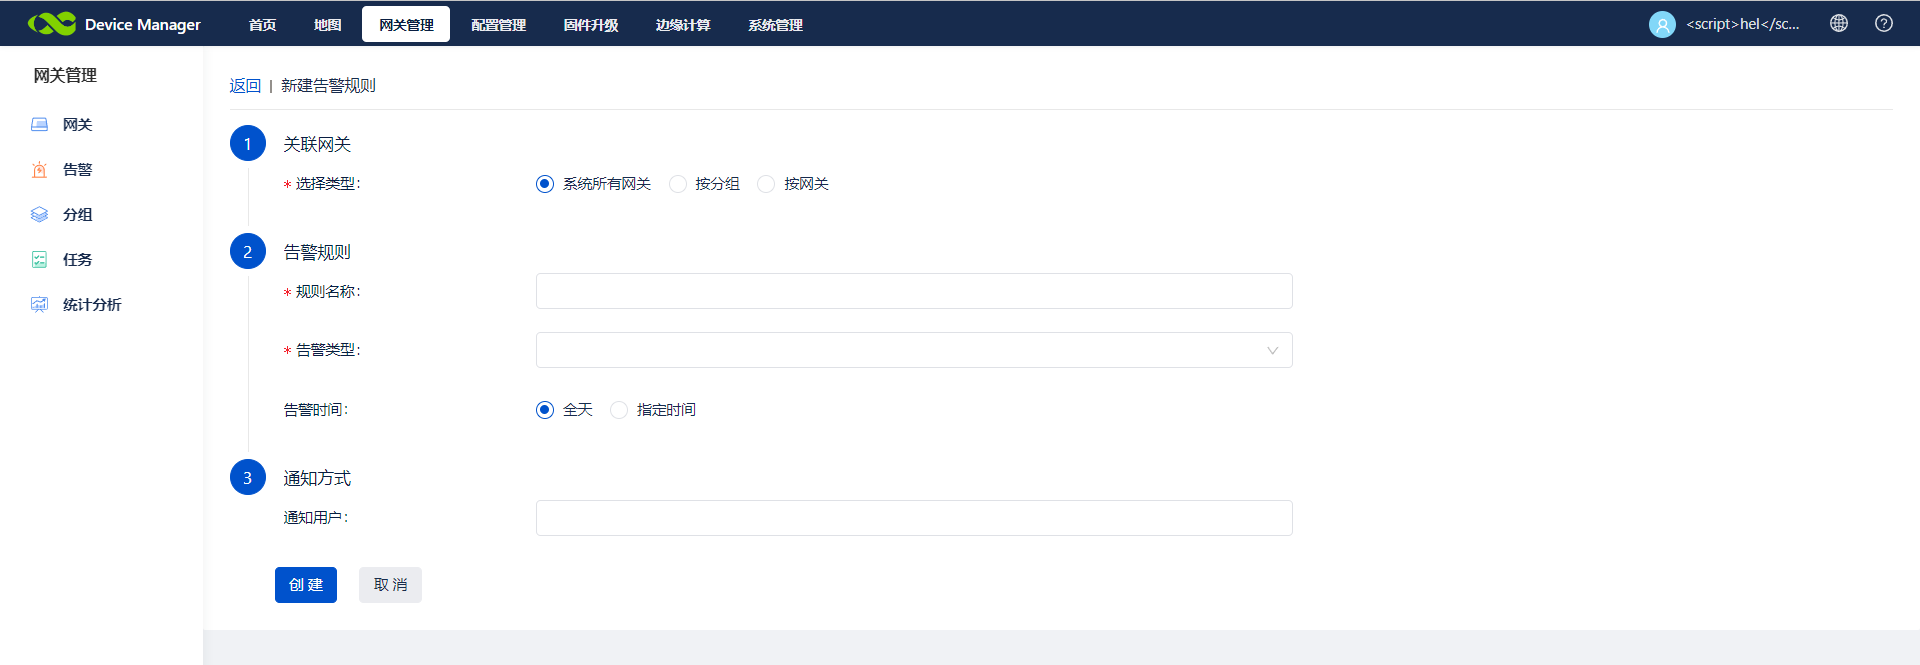1920x665 pixels.
Task: Click the Device Manager logo icon
Action: pos(52,24)
